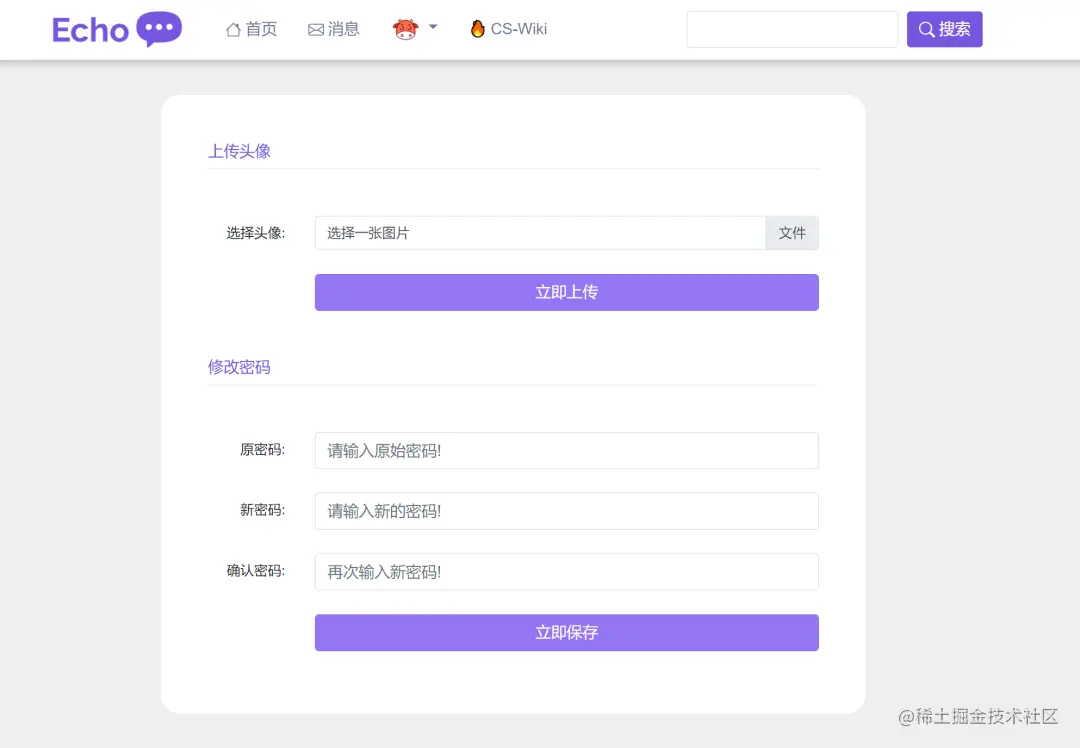1080x748 pixels.
Task: Click the search input box
Action: 792,29
